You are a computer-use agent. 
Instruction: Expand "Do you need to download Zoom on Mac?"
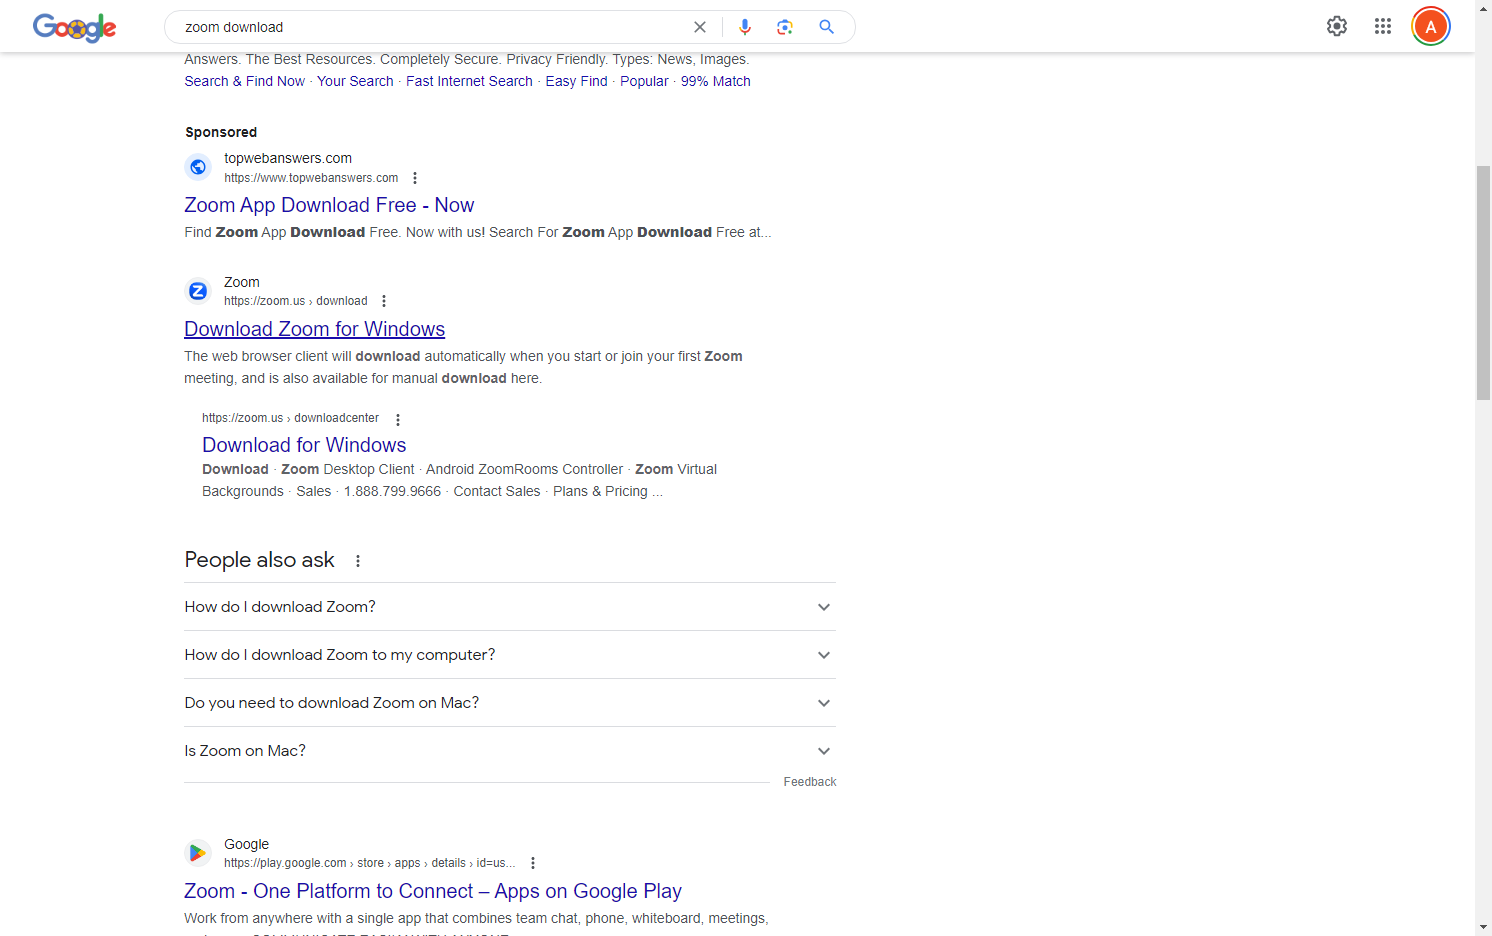coord(510,703)
